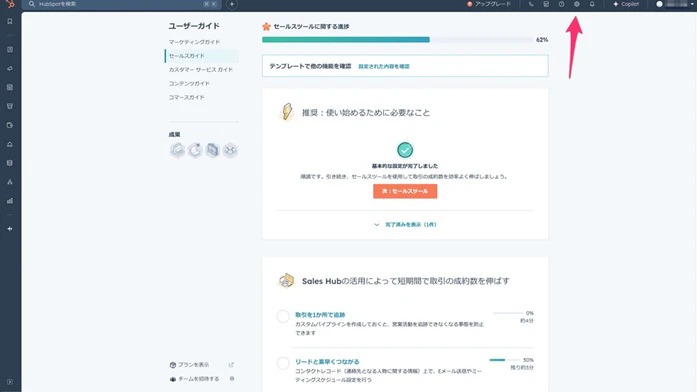
Task: Click the fourth achievement badge under 成果
Action: tap(230, 150)
